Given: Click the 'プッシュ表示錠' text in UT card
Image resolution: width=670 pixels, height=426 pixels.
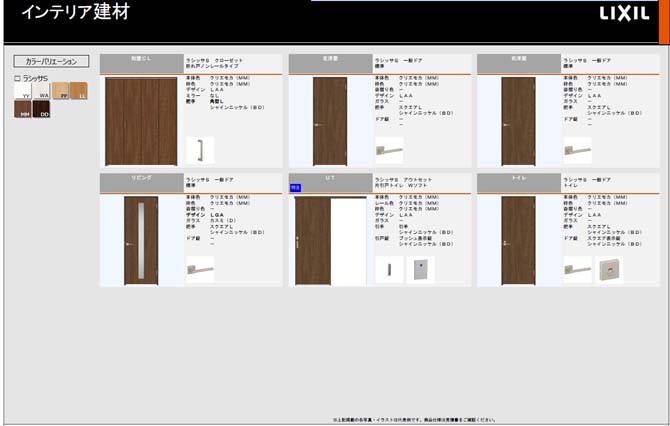Looking at the screenshot, I should tap(415, 238).
